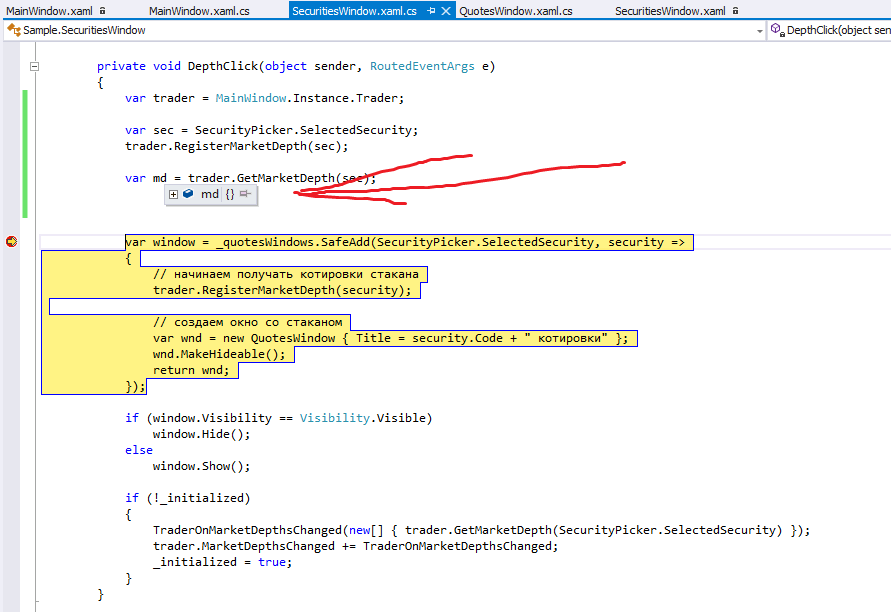The width and height of the screenshot is (891, 612).
Task: Click the 'wnd.MakeHideable();' line
Action: pos(219,354)
